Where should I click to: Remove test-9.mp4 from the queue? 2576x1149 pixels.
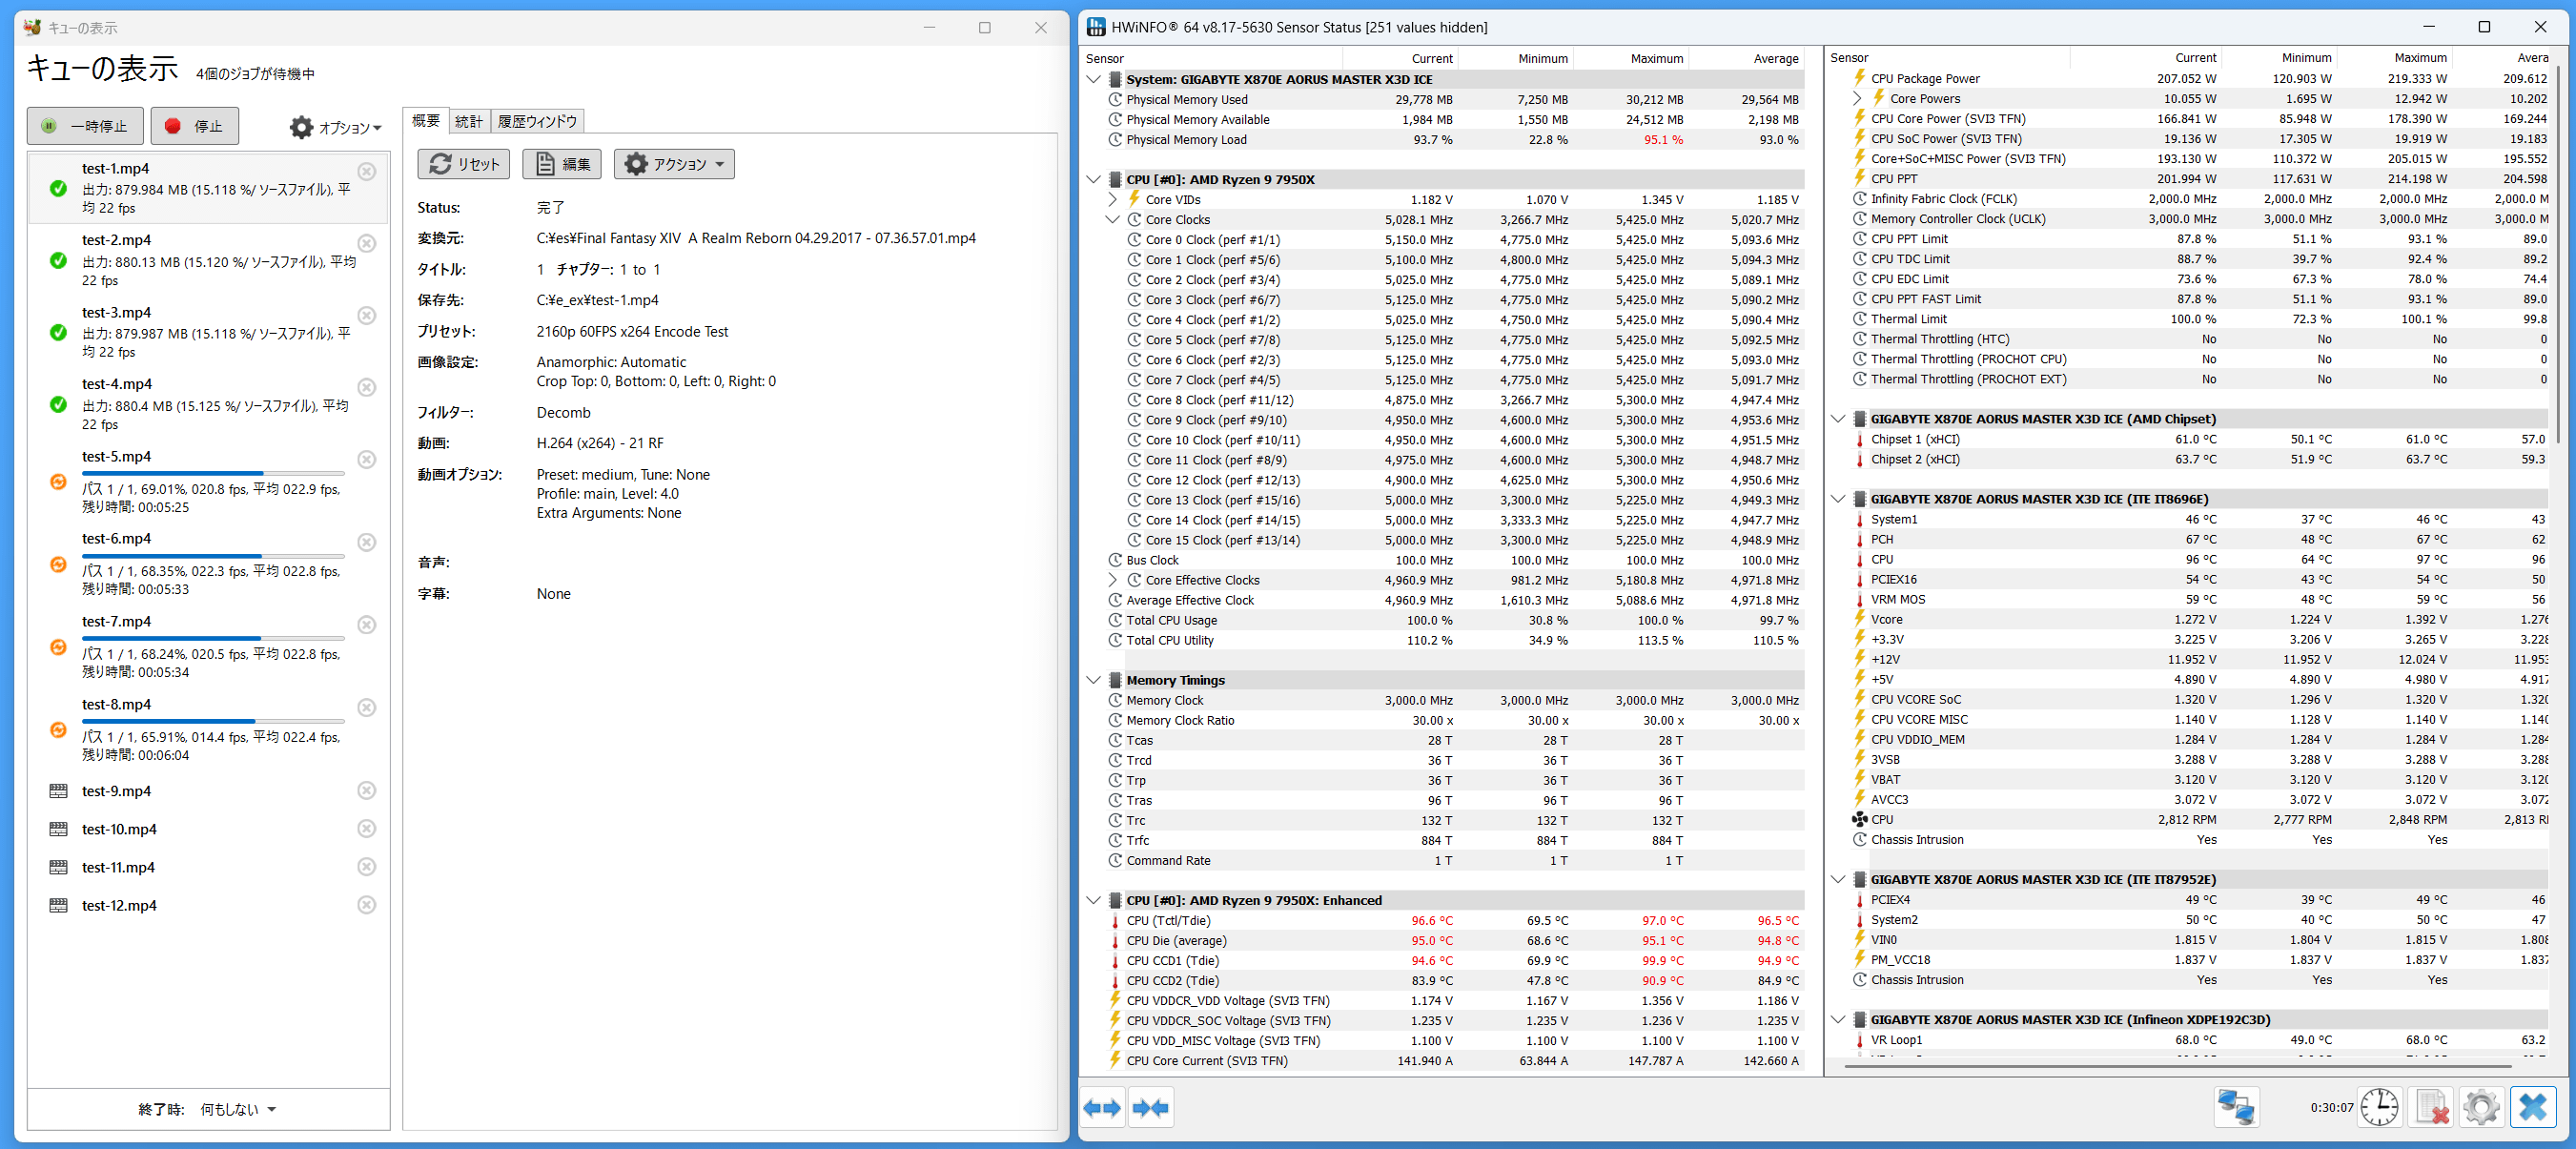(367, 791)
